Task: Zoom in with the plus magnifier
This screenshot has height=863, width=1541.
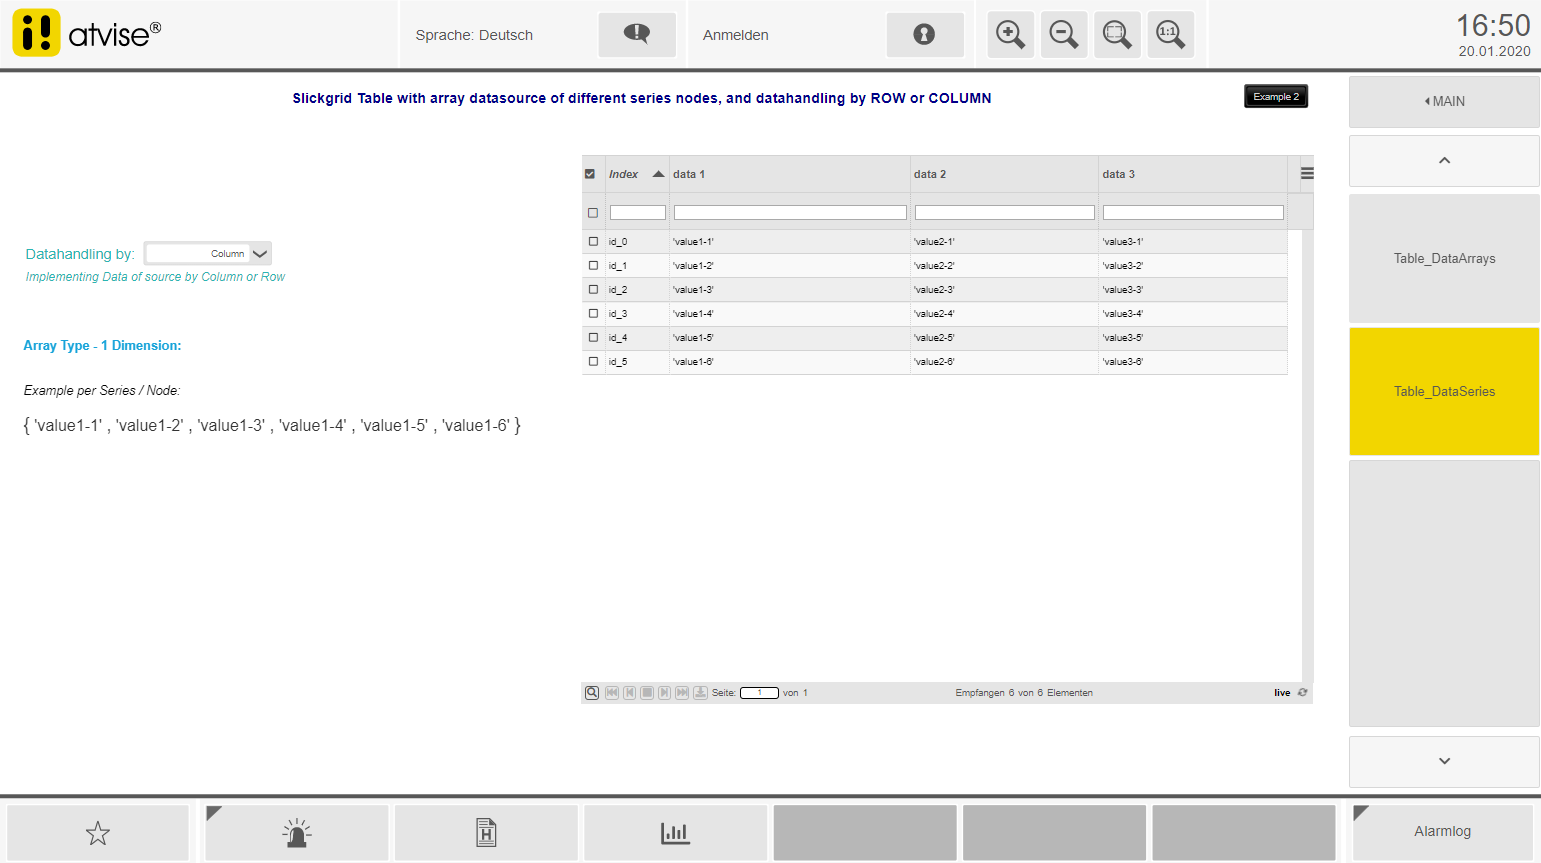Action: pos(1011,35)
